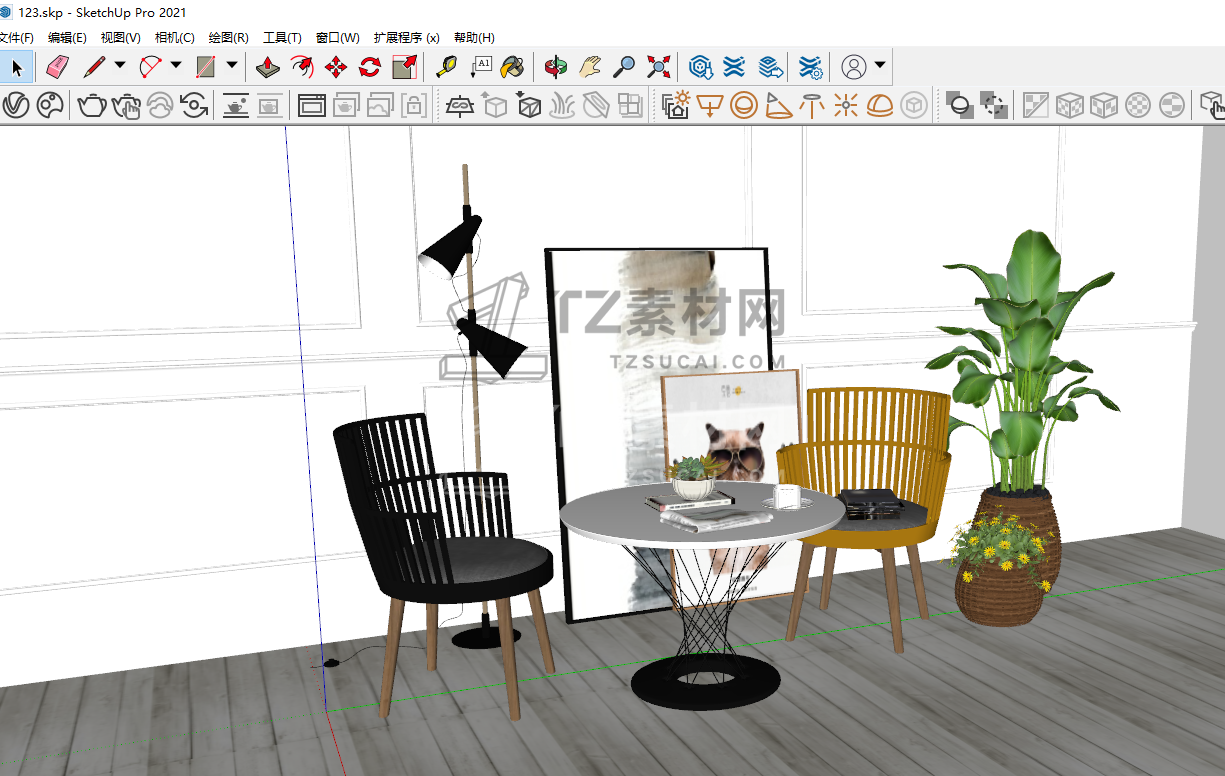Select the Arc tool
The width and height of the screenshot is (1225, 776).
click(151, 67)
